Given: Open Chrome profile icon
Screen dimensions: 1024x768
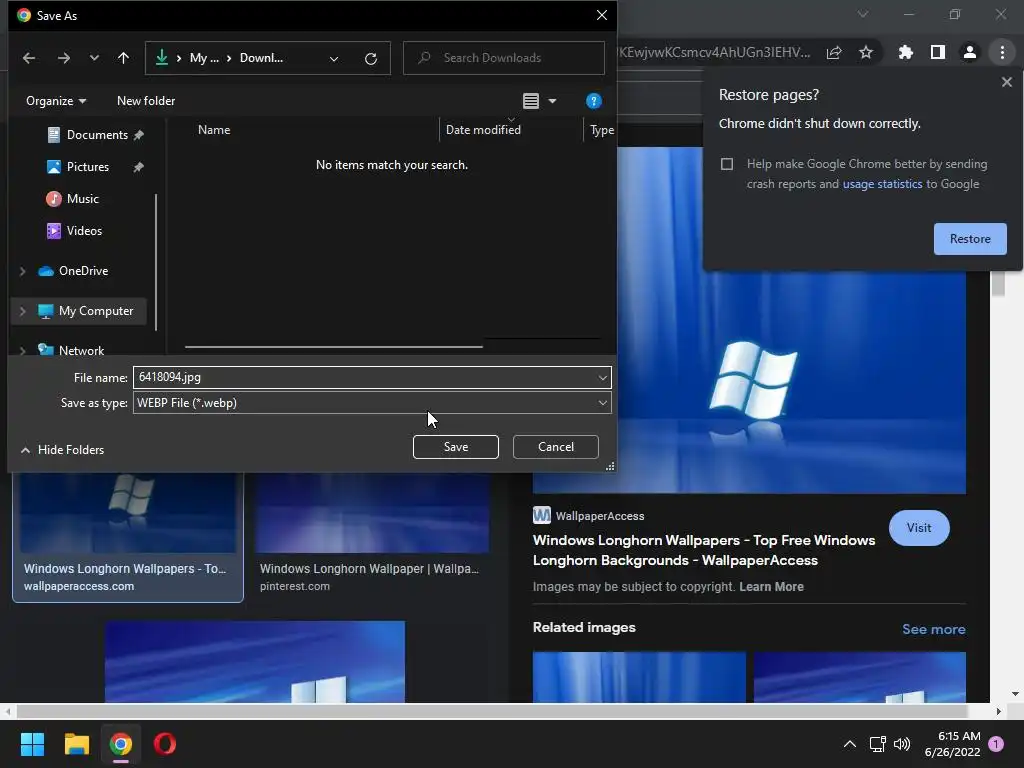Looking at the screenshot, I should point(970,52).
